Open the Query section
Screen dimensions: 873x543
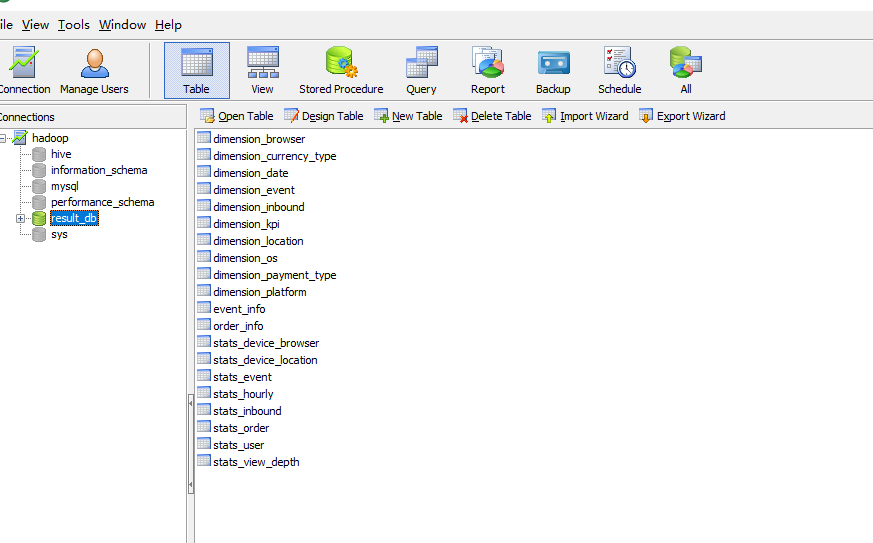point(421,71)
